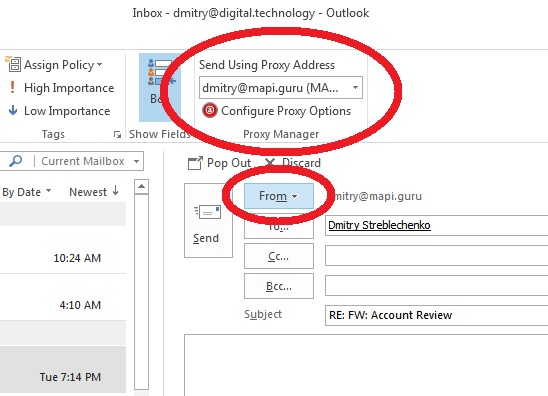Select the Tue 7:14 PM message
The image size is (548, 396).
click(63, 370)
